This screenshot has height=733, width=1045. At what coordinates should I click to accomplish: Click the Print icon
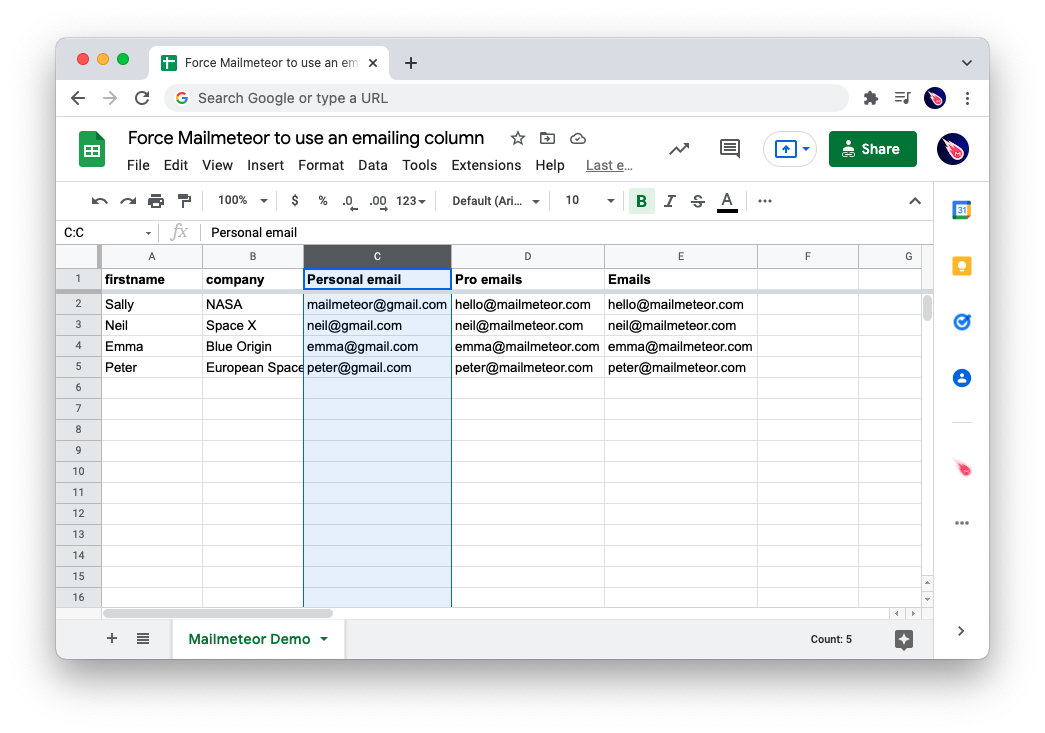click(156, 201)
